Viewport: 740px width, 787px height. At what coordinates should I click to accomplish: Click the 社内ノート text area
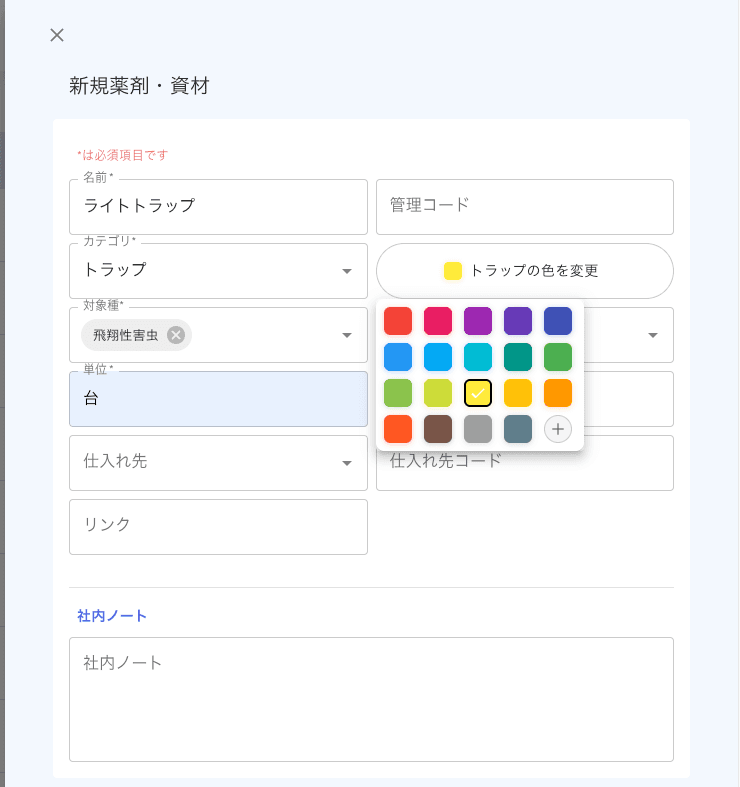click(371, 699)
